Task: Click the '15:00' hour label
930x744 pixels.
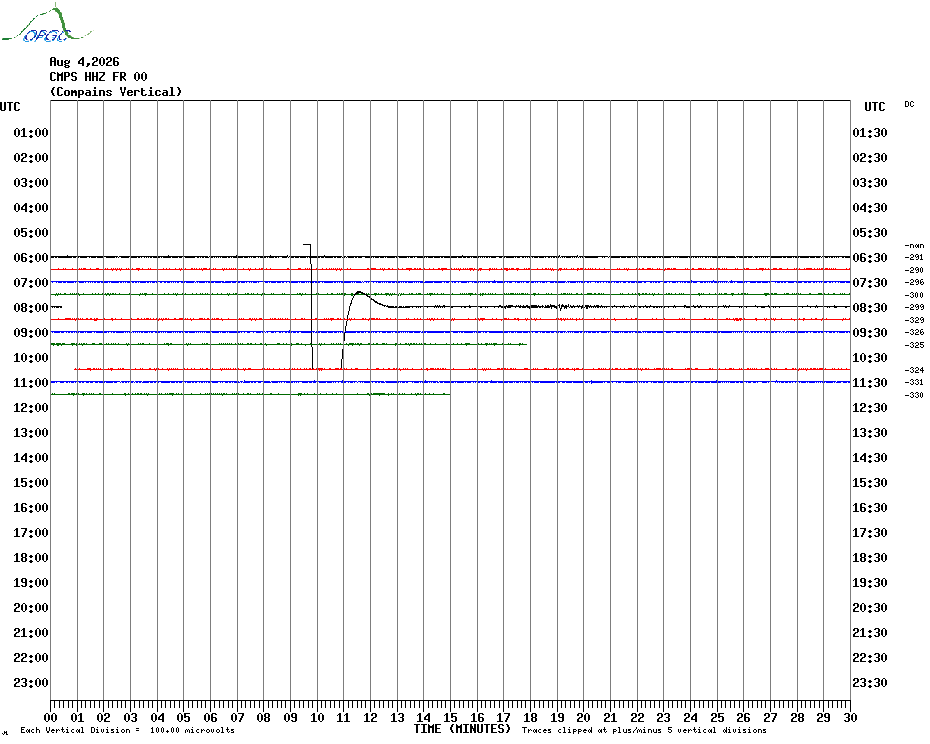Action: click(31, 482)
